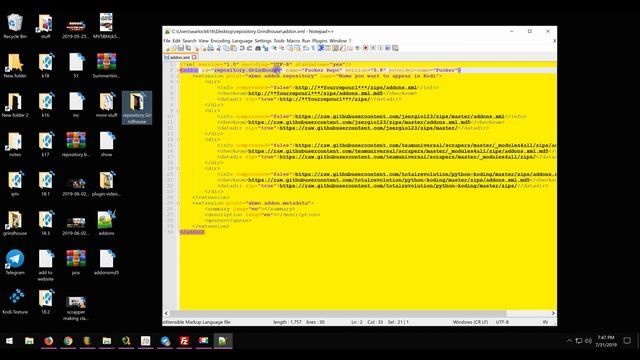Click the red Record macro toolbar icon

click(366, 48)
